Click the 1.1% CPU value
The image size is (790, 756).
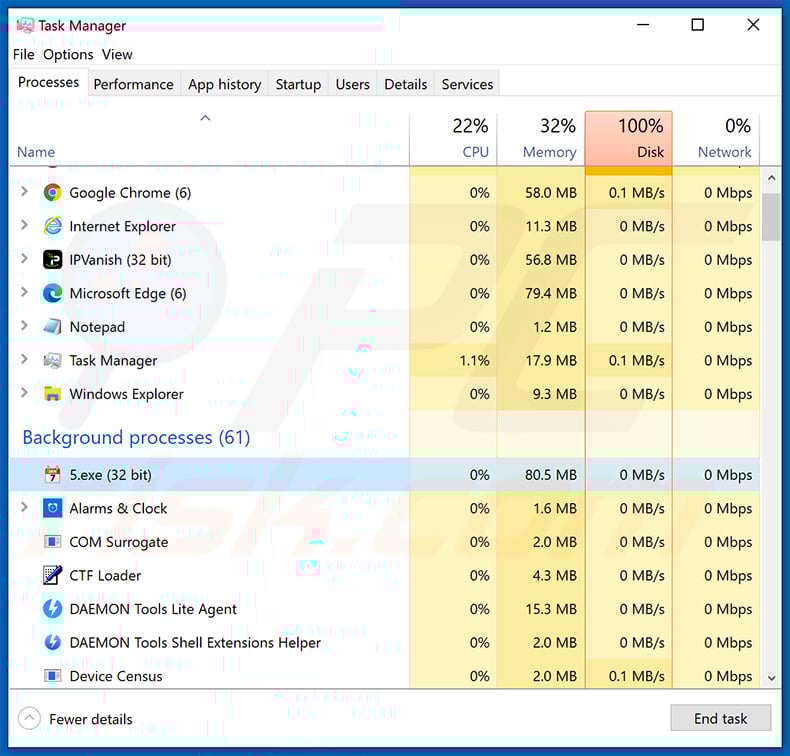pyautogui.click(x=474, y=361)
